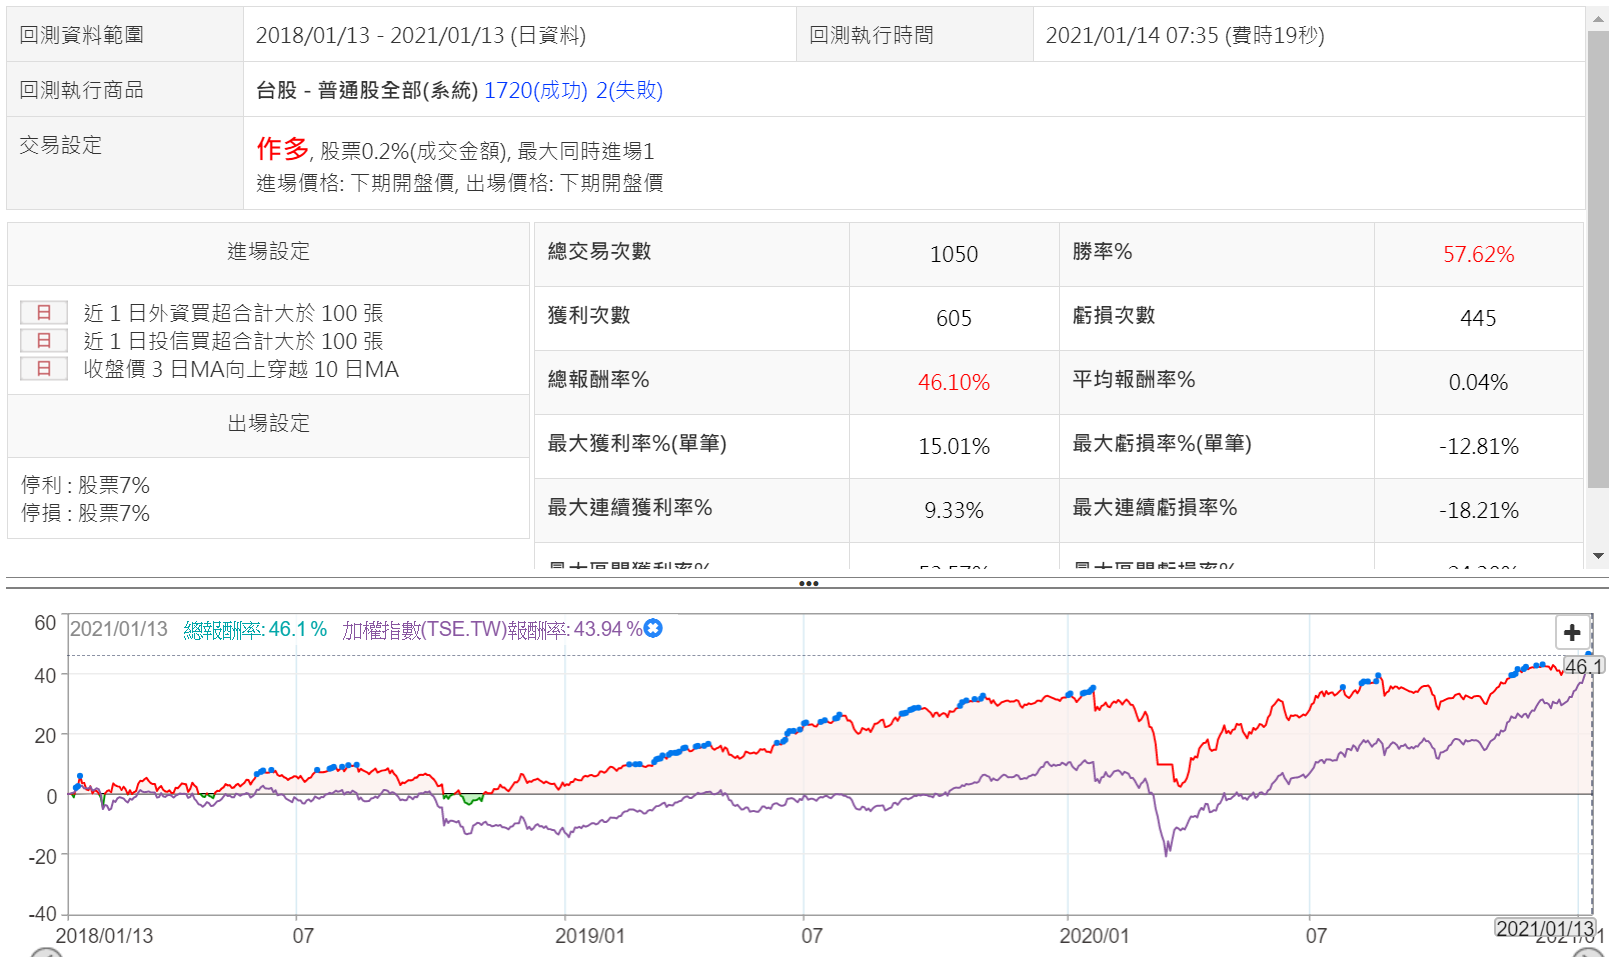This screenshot has width=1609, height=957.
Task: Click the 46.1 value marker on the chart
Action: pos(1583,666)
